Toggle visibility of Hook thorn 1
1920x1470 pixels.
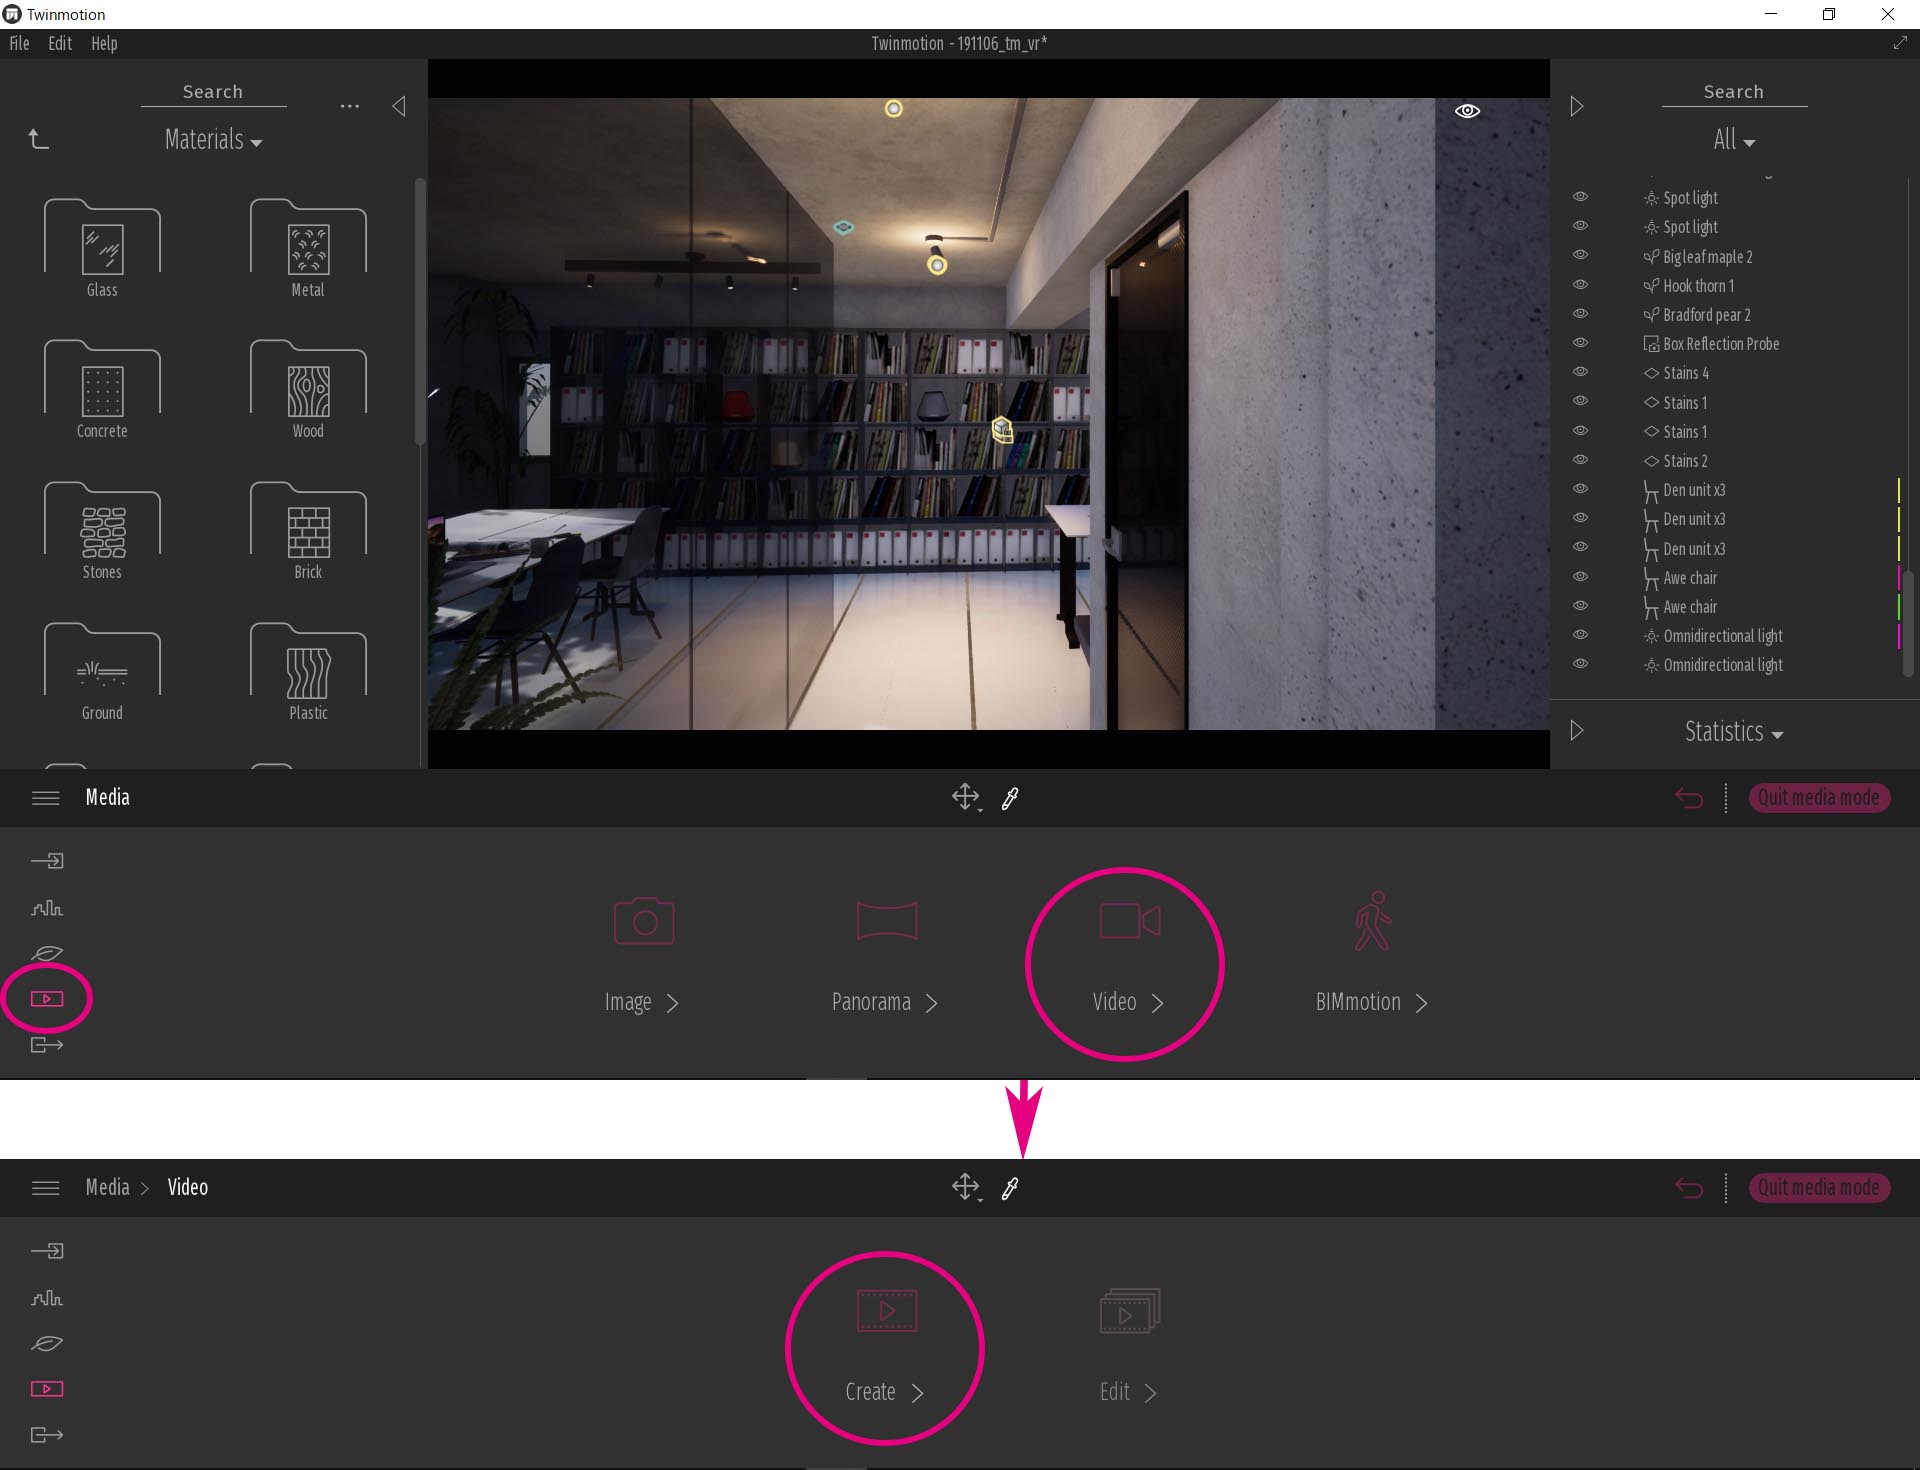[1580, 285]
